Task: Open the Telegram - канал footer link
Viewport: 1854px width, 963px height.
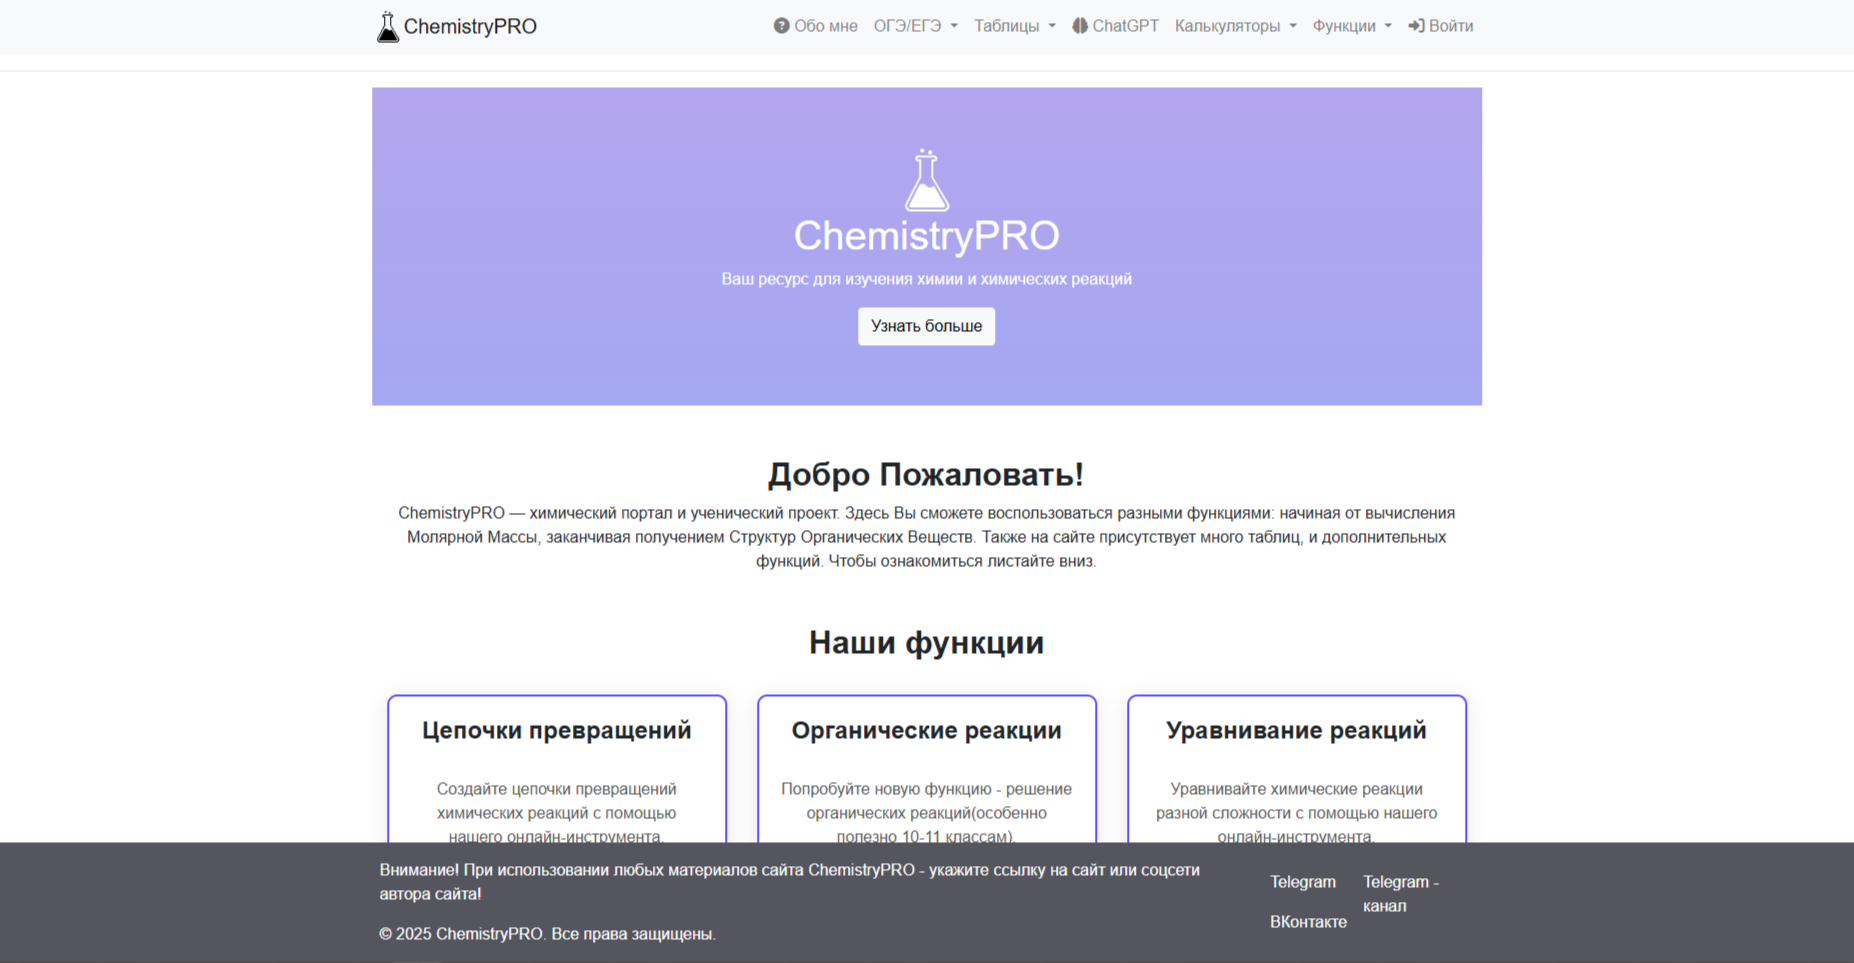Action: (x=1401, y=894)
